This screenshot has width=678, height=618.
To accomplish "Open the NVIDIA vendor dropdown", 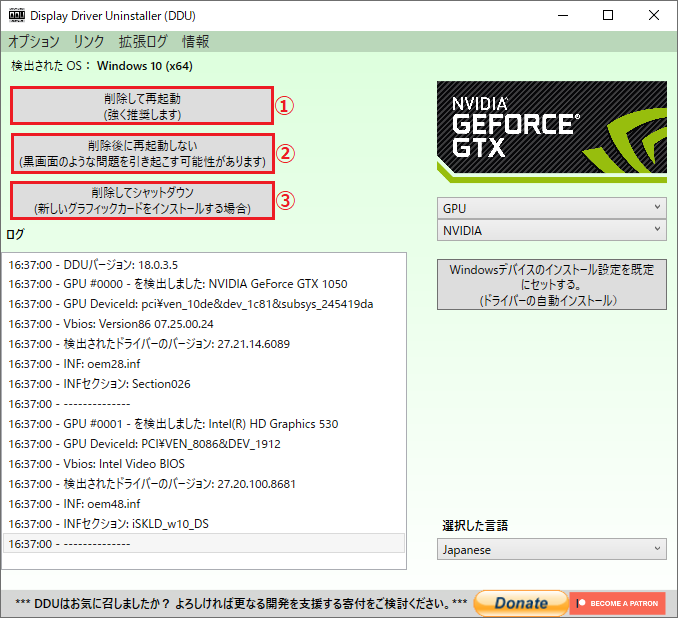I will tap(552, 231).
